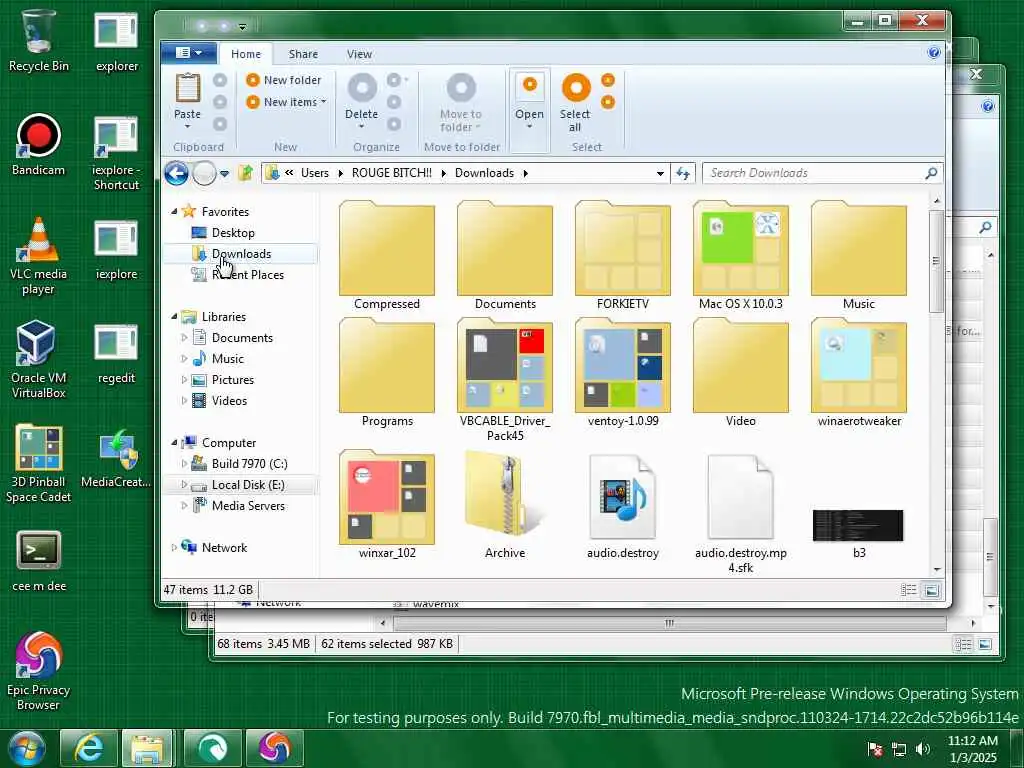This screenshot has width=1024, height=768.
Task: Select the winxar_102 folder
Action: pyautogui.click(x=387, y=505)
